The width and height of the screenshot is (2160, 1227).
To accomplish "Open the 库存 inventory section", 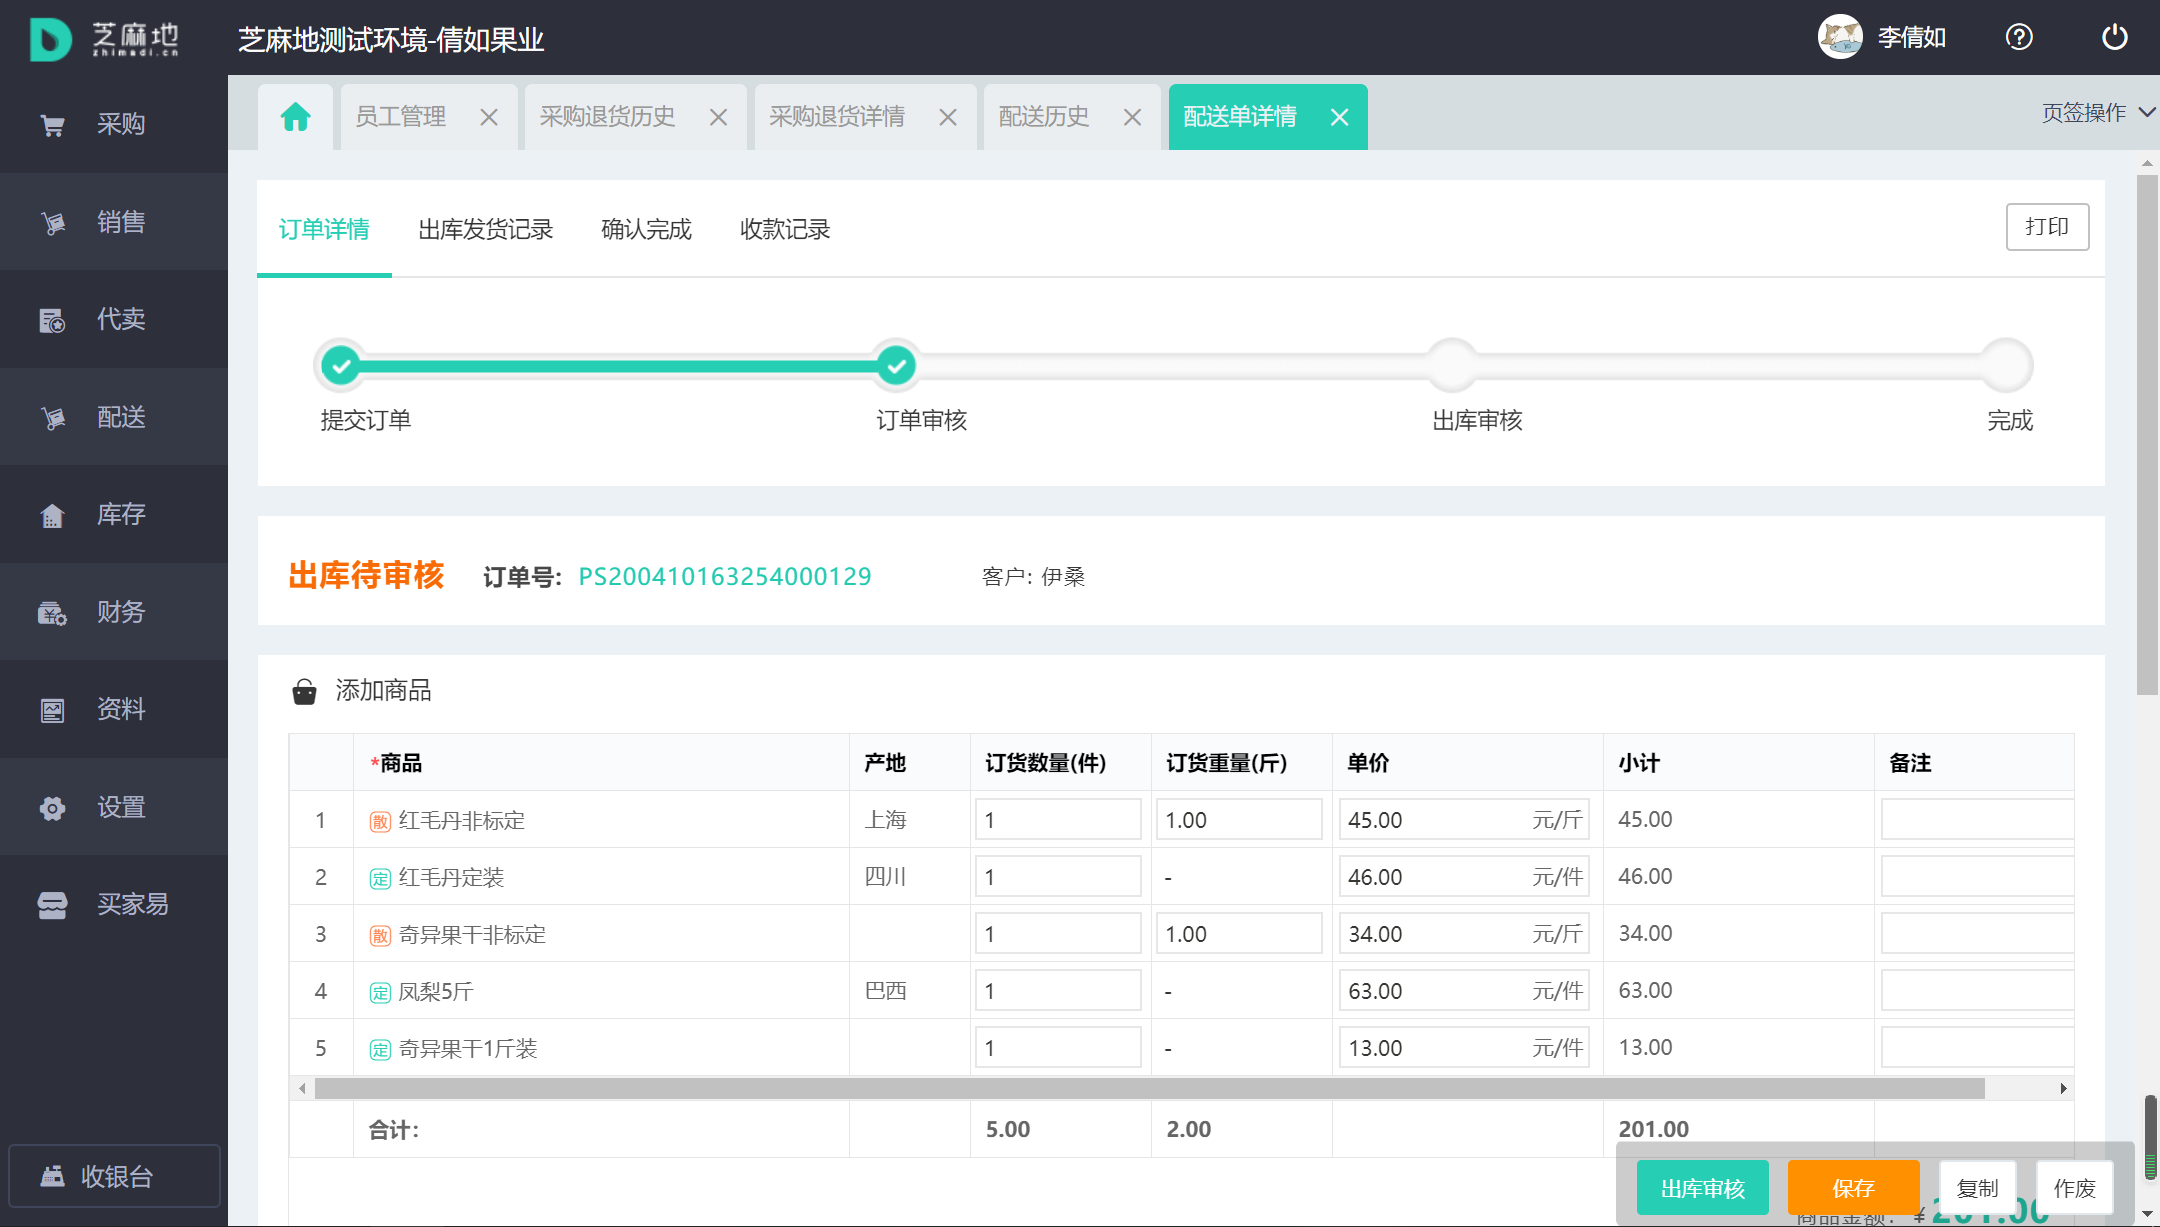I will [114, 514].
